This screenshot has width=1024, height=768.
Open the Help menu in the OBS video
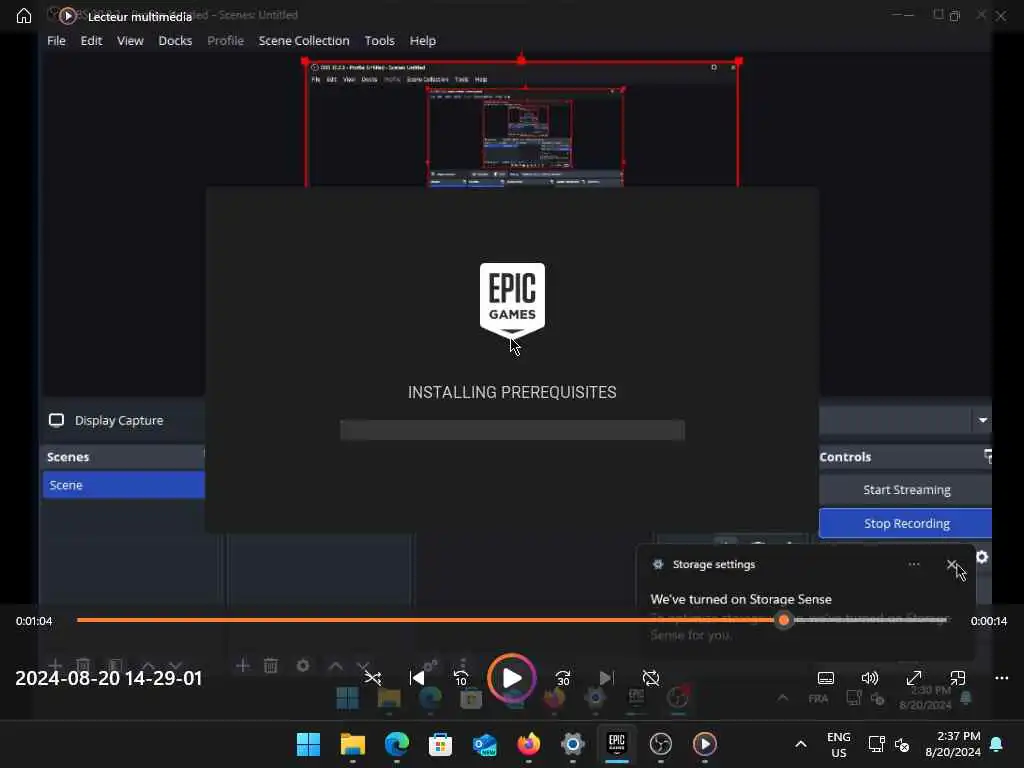click(423, 40)
